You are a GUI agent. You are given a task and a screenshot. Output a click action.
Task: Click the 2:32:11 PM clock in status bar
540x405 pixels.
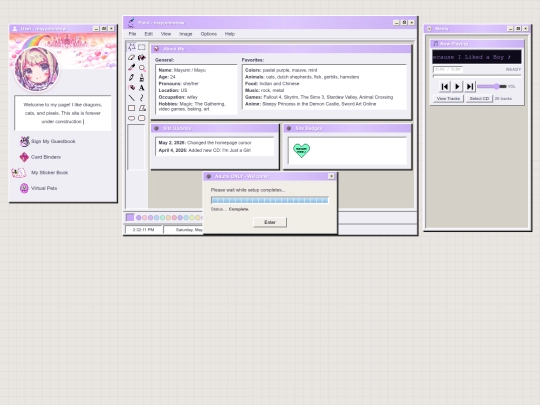pyautogui.click(x=144, y=229)
